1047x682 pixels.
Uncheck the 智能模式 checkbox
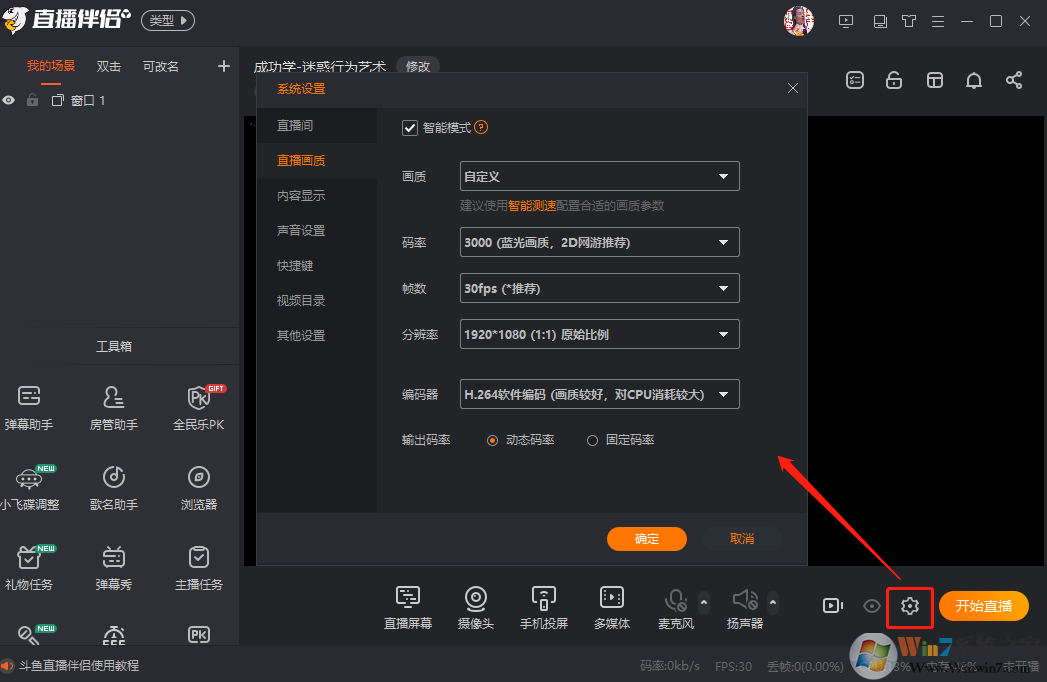tap(410, 127)
